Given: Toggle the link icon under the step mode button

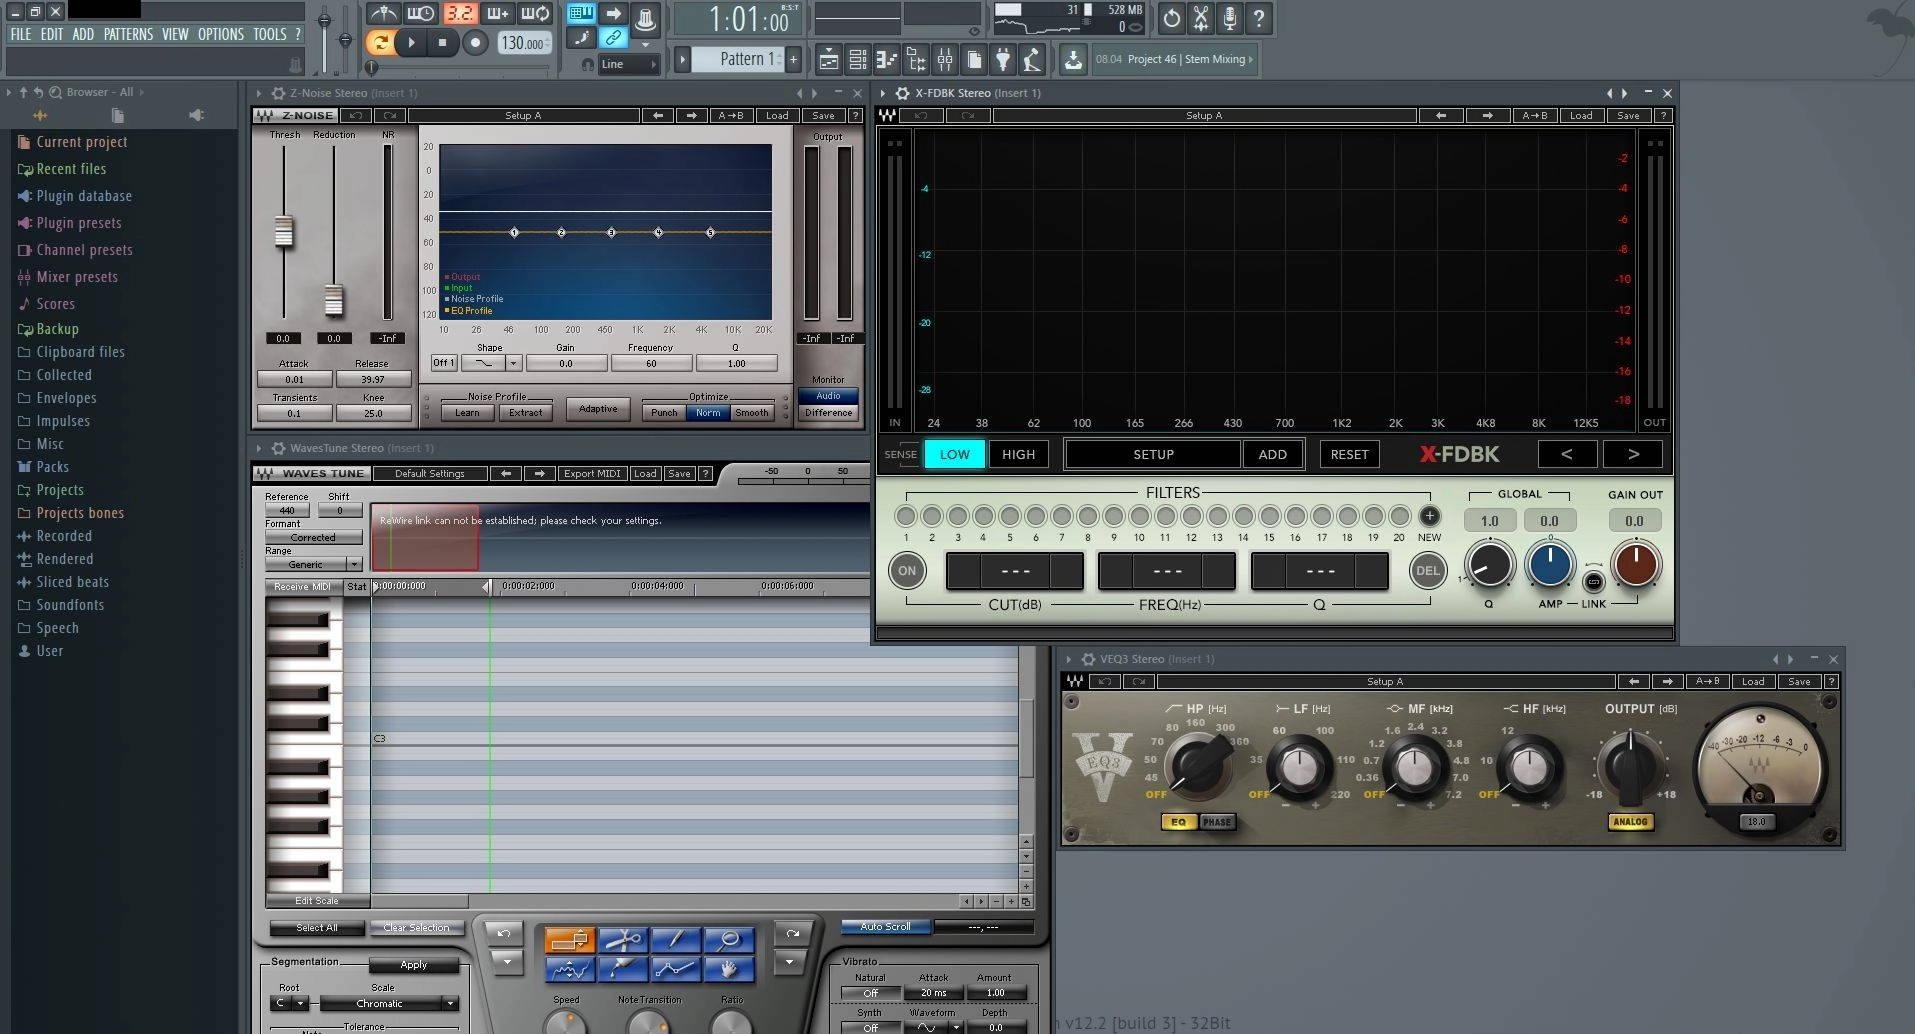Looking at the screenshot, I should click(614, 38).
